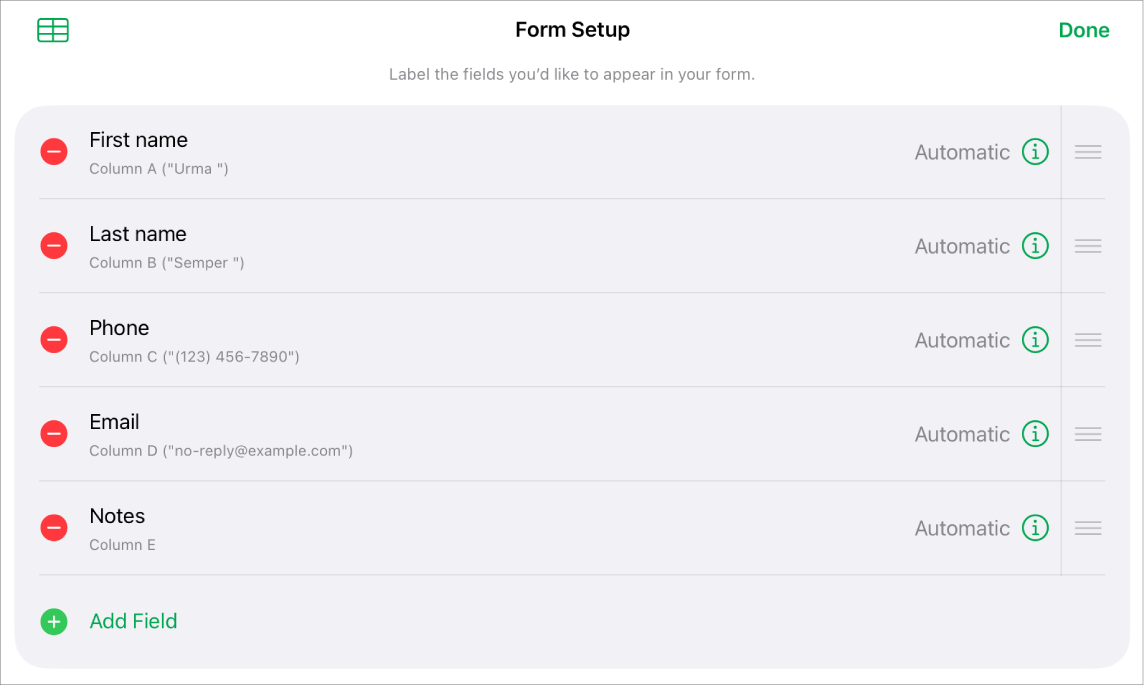The image size is (1146, 686).
Task: Tap the info icon beside Email
Action: tap(1036, 433)
